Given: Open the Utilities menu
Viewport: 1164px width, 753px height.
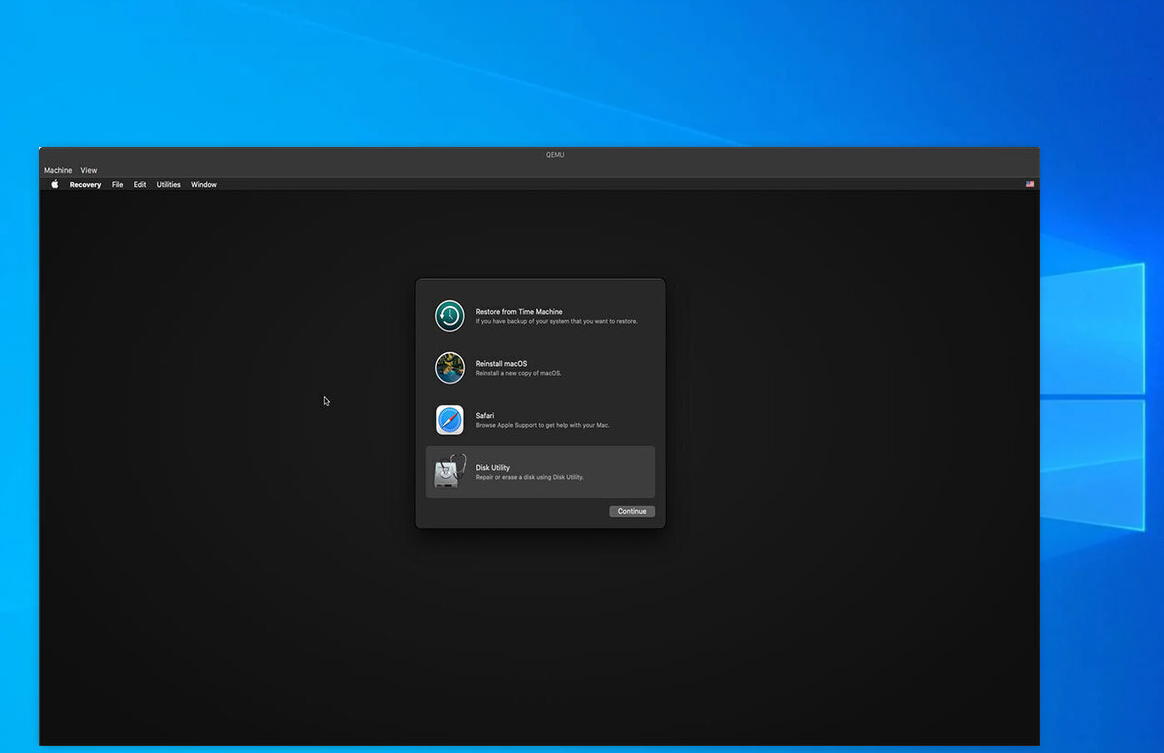Looking at the screenshot, I should coord(169,185).
